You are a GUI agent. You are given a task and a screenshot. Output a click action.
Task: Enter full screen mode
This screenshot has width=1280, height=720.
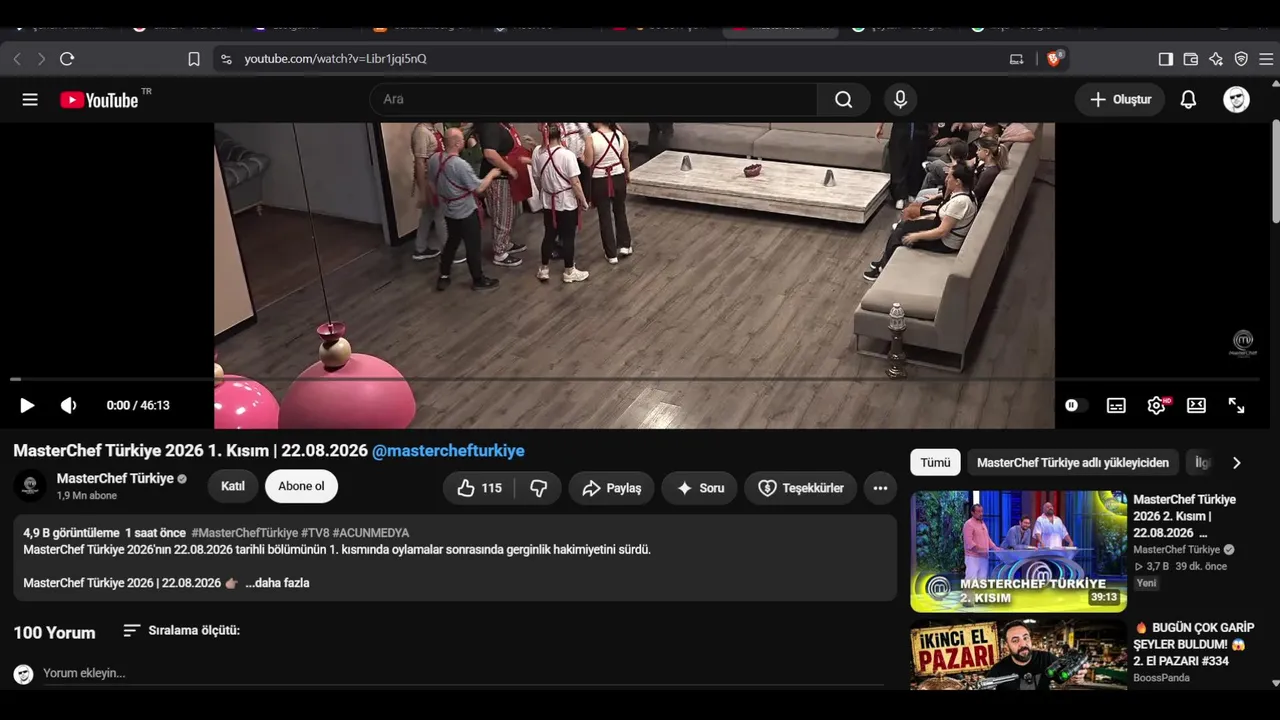click(x=1237, y=405)
